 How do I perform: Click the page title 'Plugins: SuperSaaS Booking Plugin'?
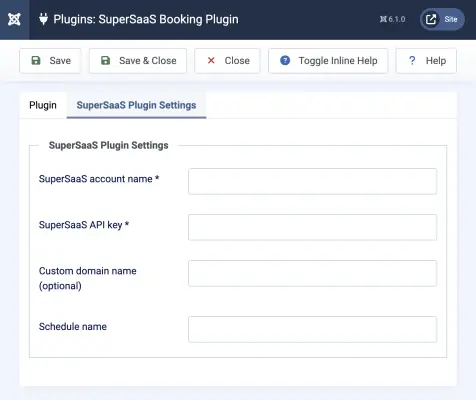tap(146, 19)
